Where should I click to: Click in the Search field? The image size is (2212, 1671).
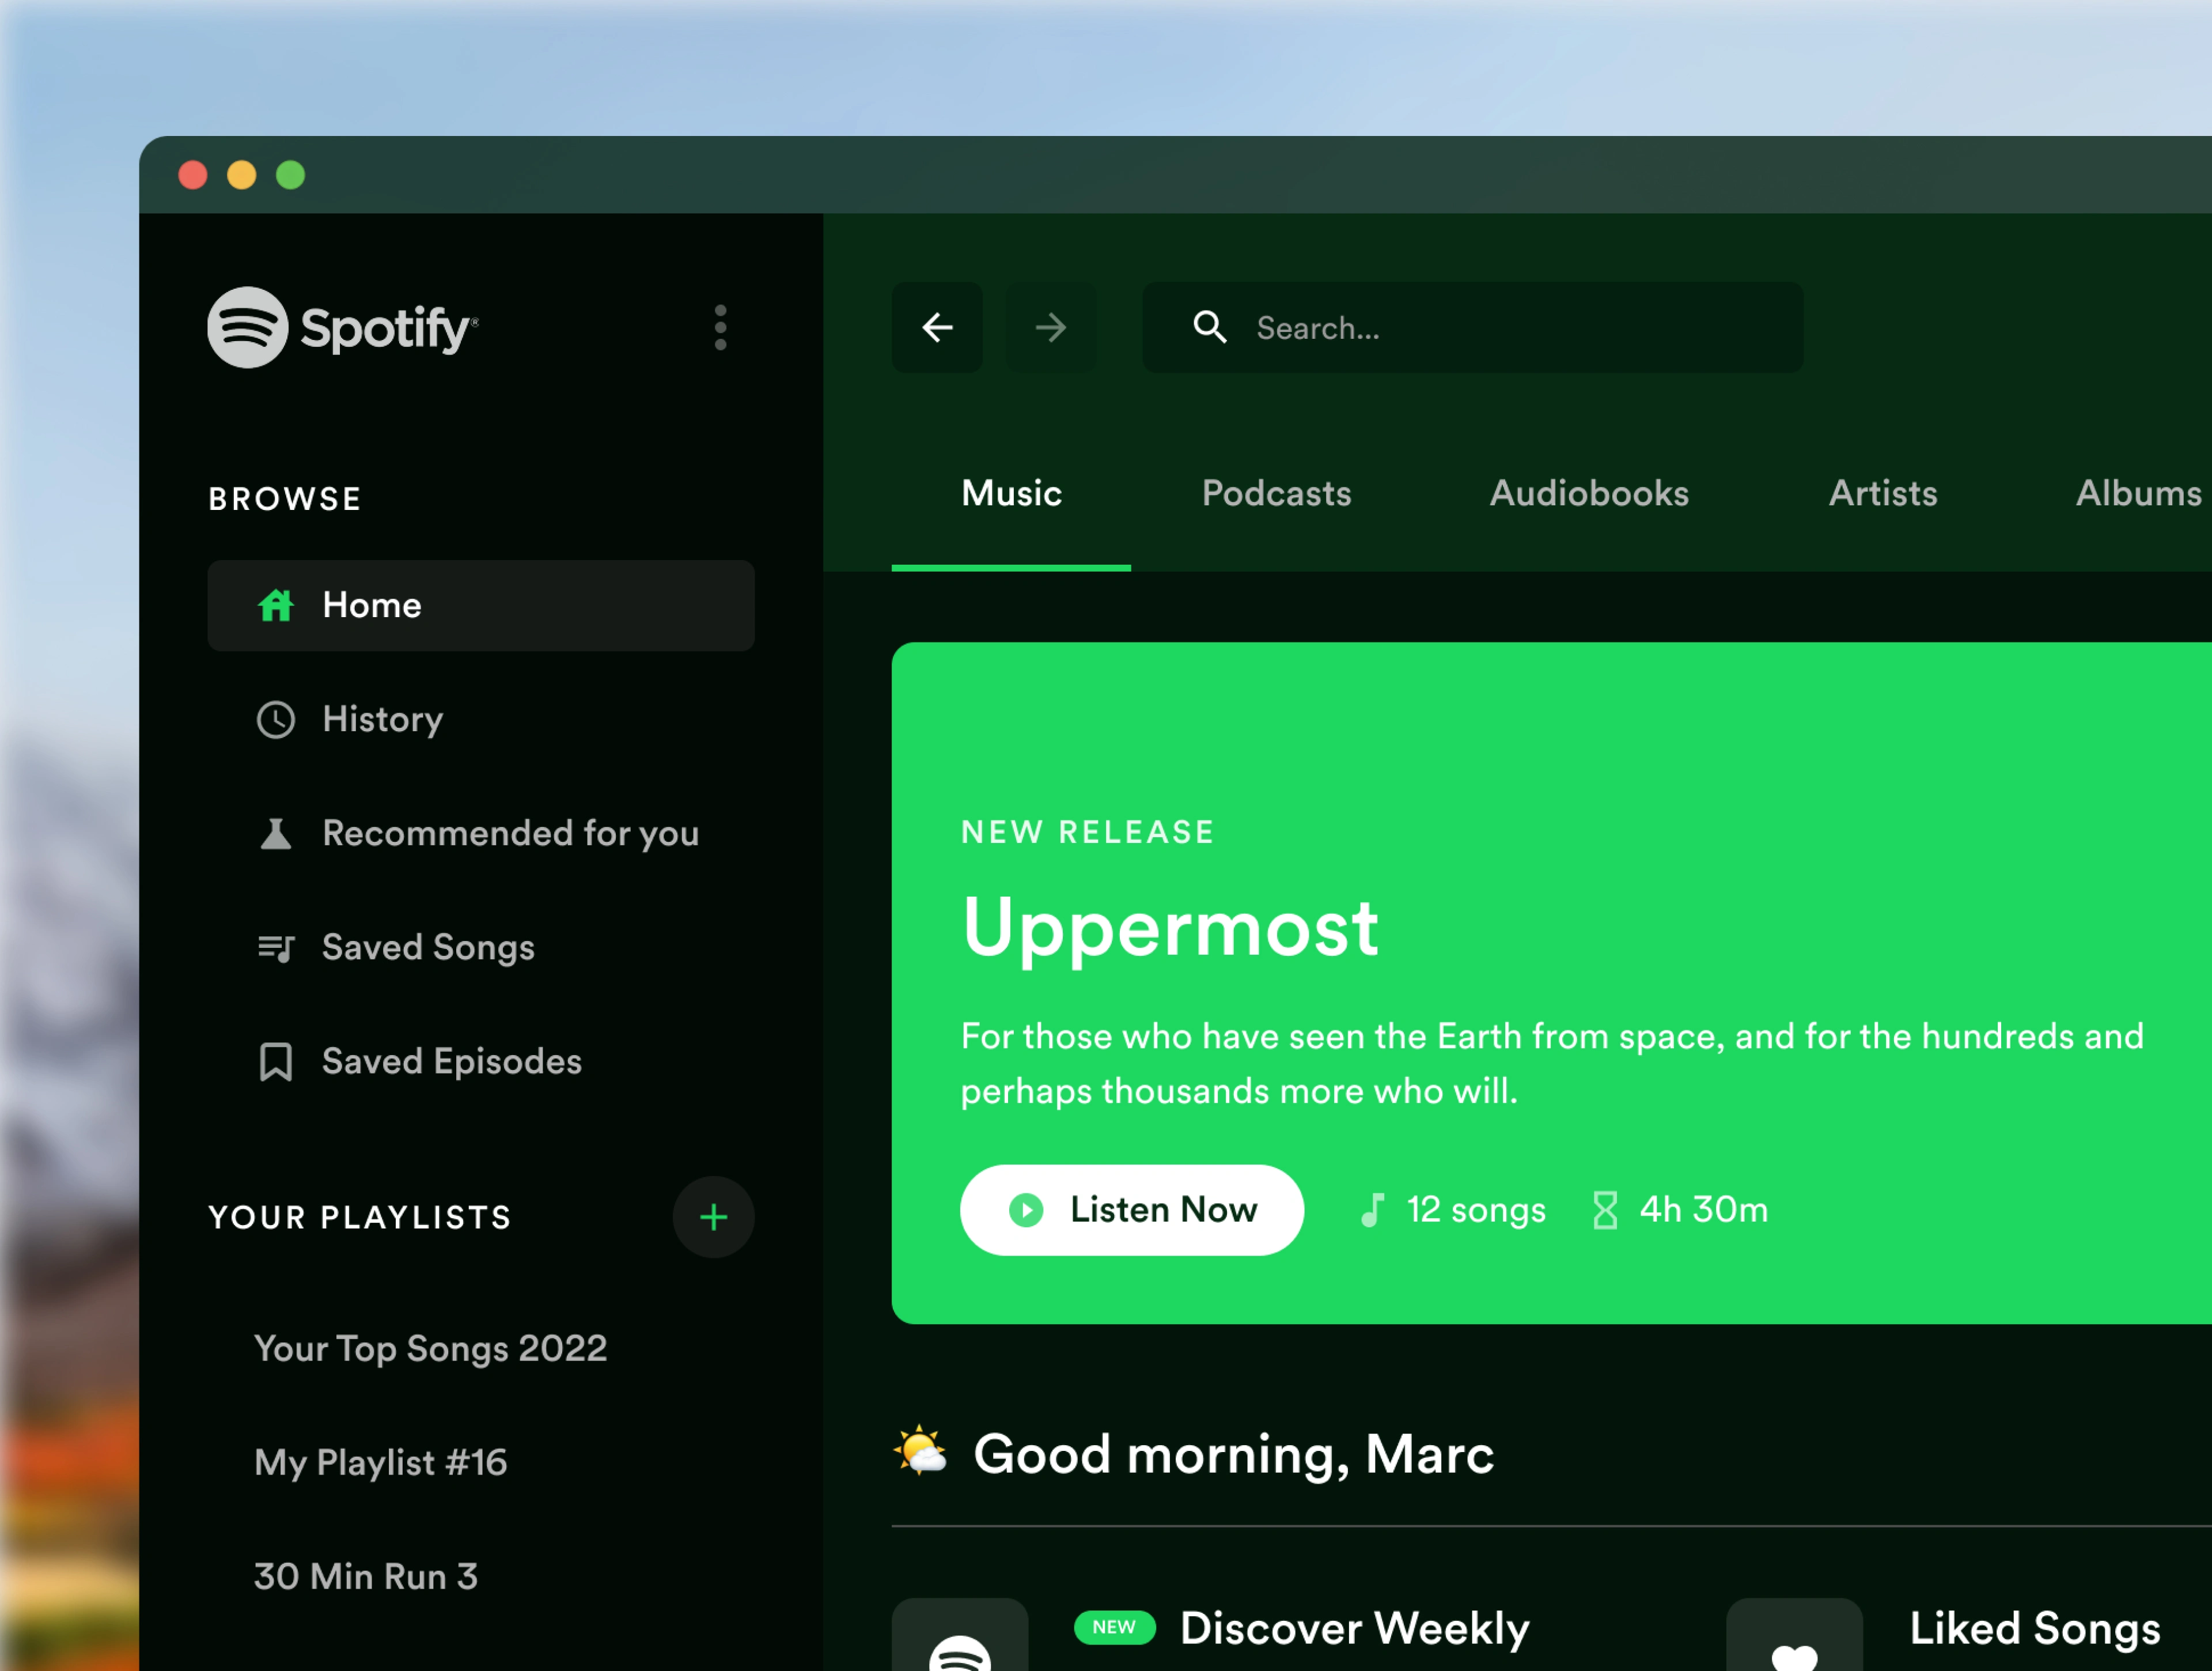(x=1500, y=327)
